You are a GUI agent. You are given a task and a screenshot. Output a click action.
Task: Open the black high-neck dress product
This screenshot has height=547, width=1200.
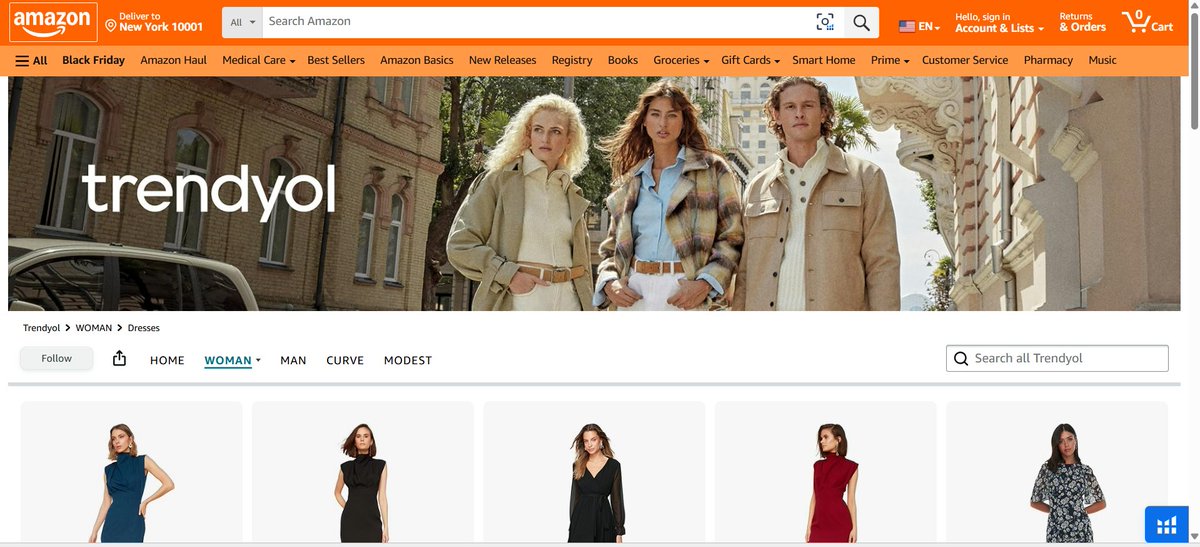click(x=362, y=474)
